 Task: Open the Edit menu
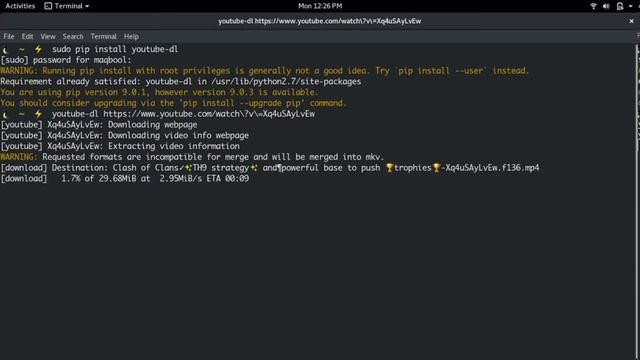pyautogui.click(x=27, y=36)
